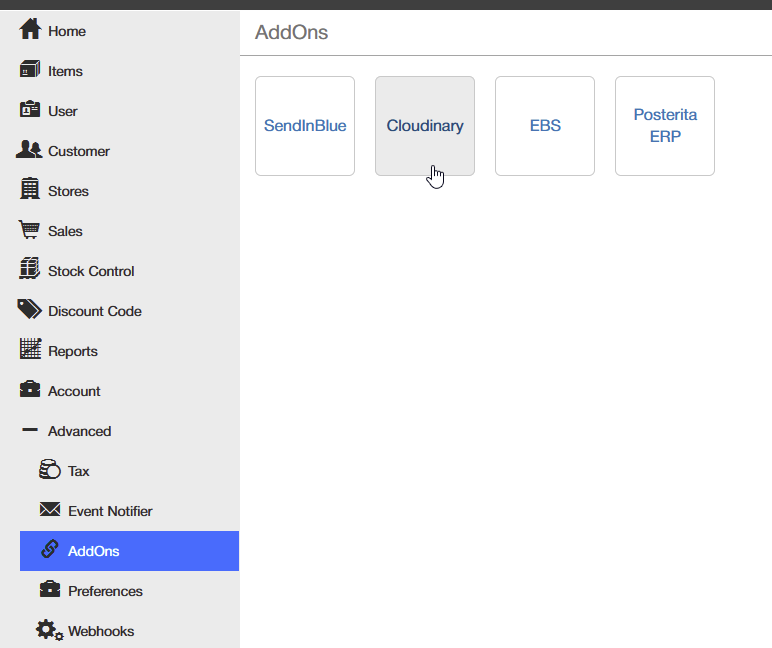Click the Discount Code tag icon
The width and height of the screenshot is (772, 648).
30,309
